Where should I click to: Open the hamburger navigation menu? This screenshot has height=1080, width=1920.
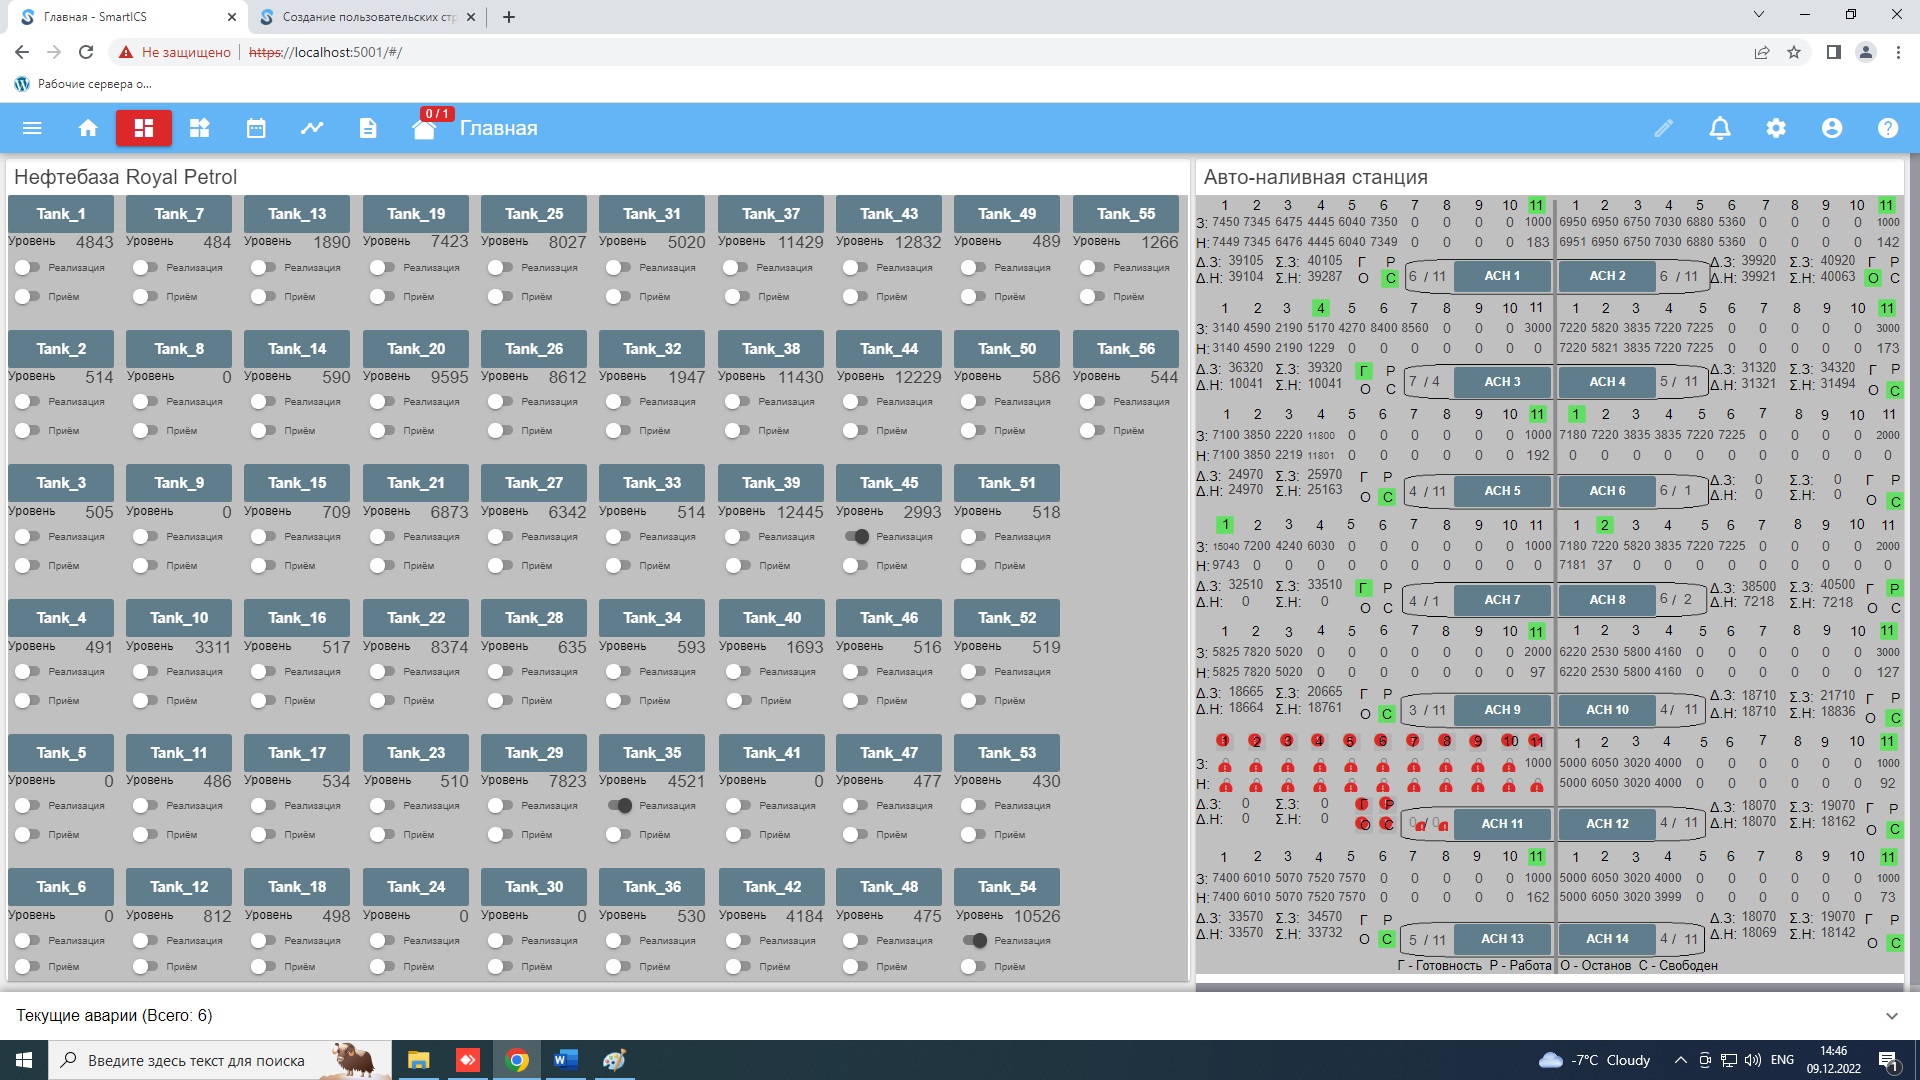[32, 128]
